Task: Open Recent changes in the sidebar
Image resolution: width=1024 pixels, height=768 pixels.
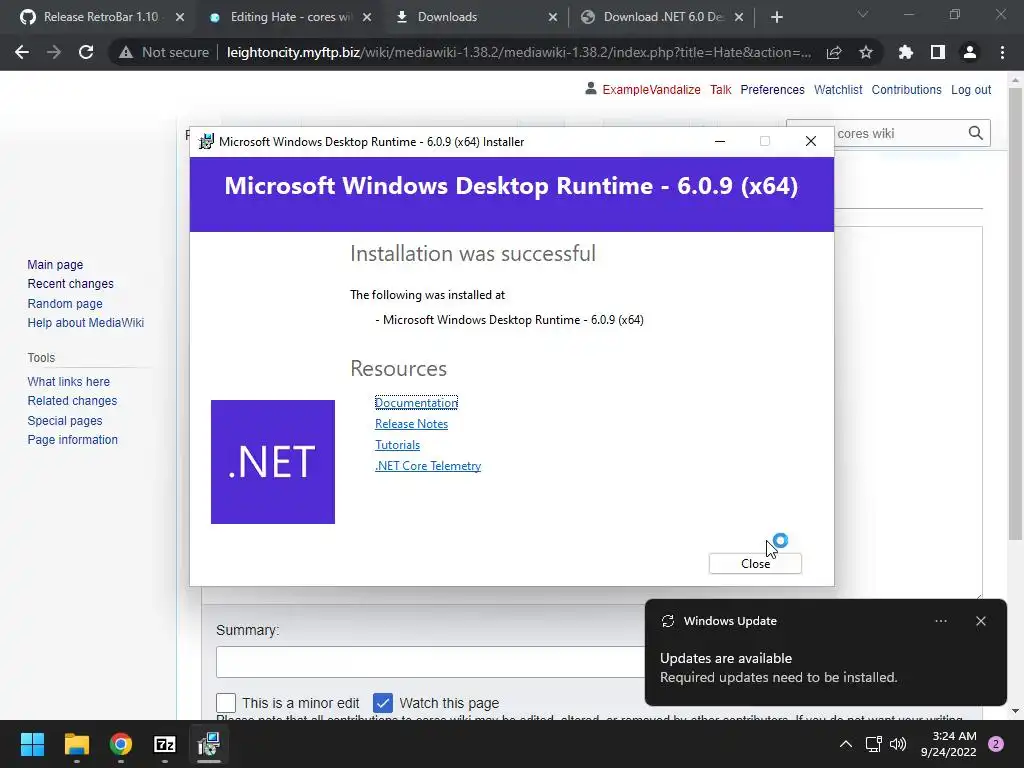Action: 71,283
